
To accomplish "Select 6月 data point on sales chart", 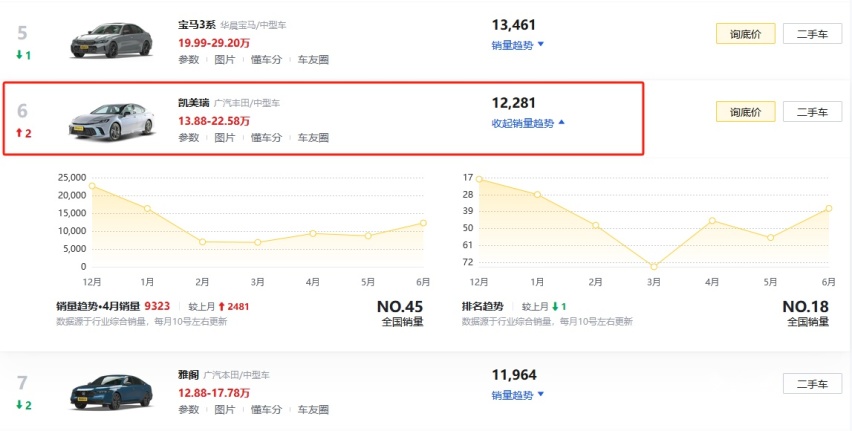I will tap(423, 223).
